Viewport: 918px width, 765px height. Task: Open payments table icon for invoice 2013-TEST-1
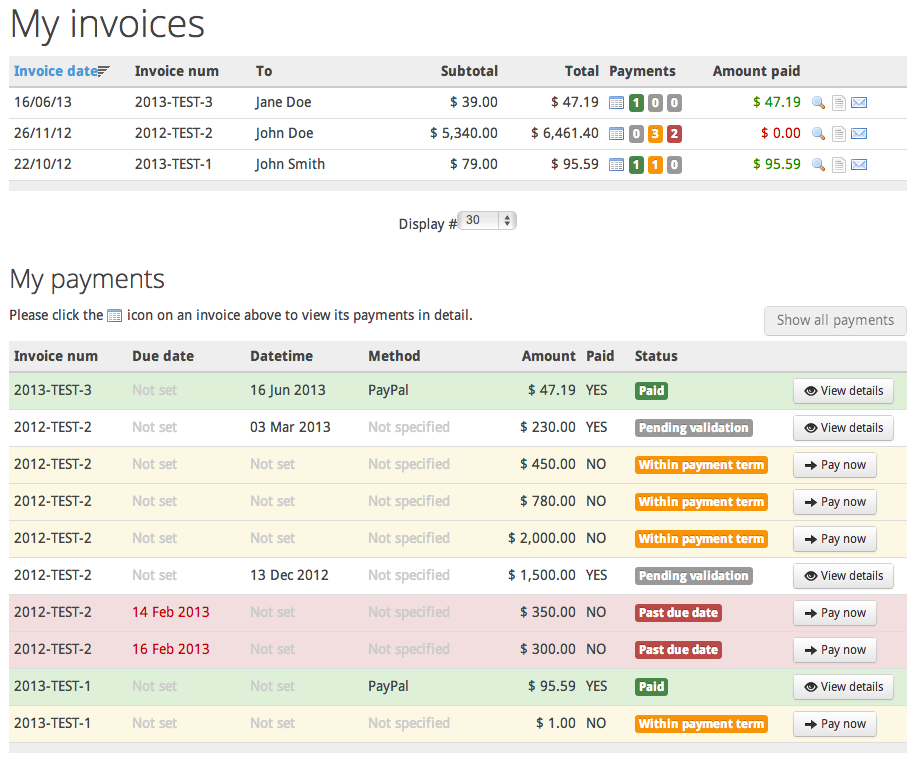click(x=616, y=165)
